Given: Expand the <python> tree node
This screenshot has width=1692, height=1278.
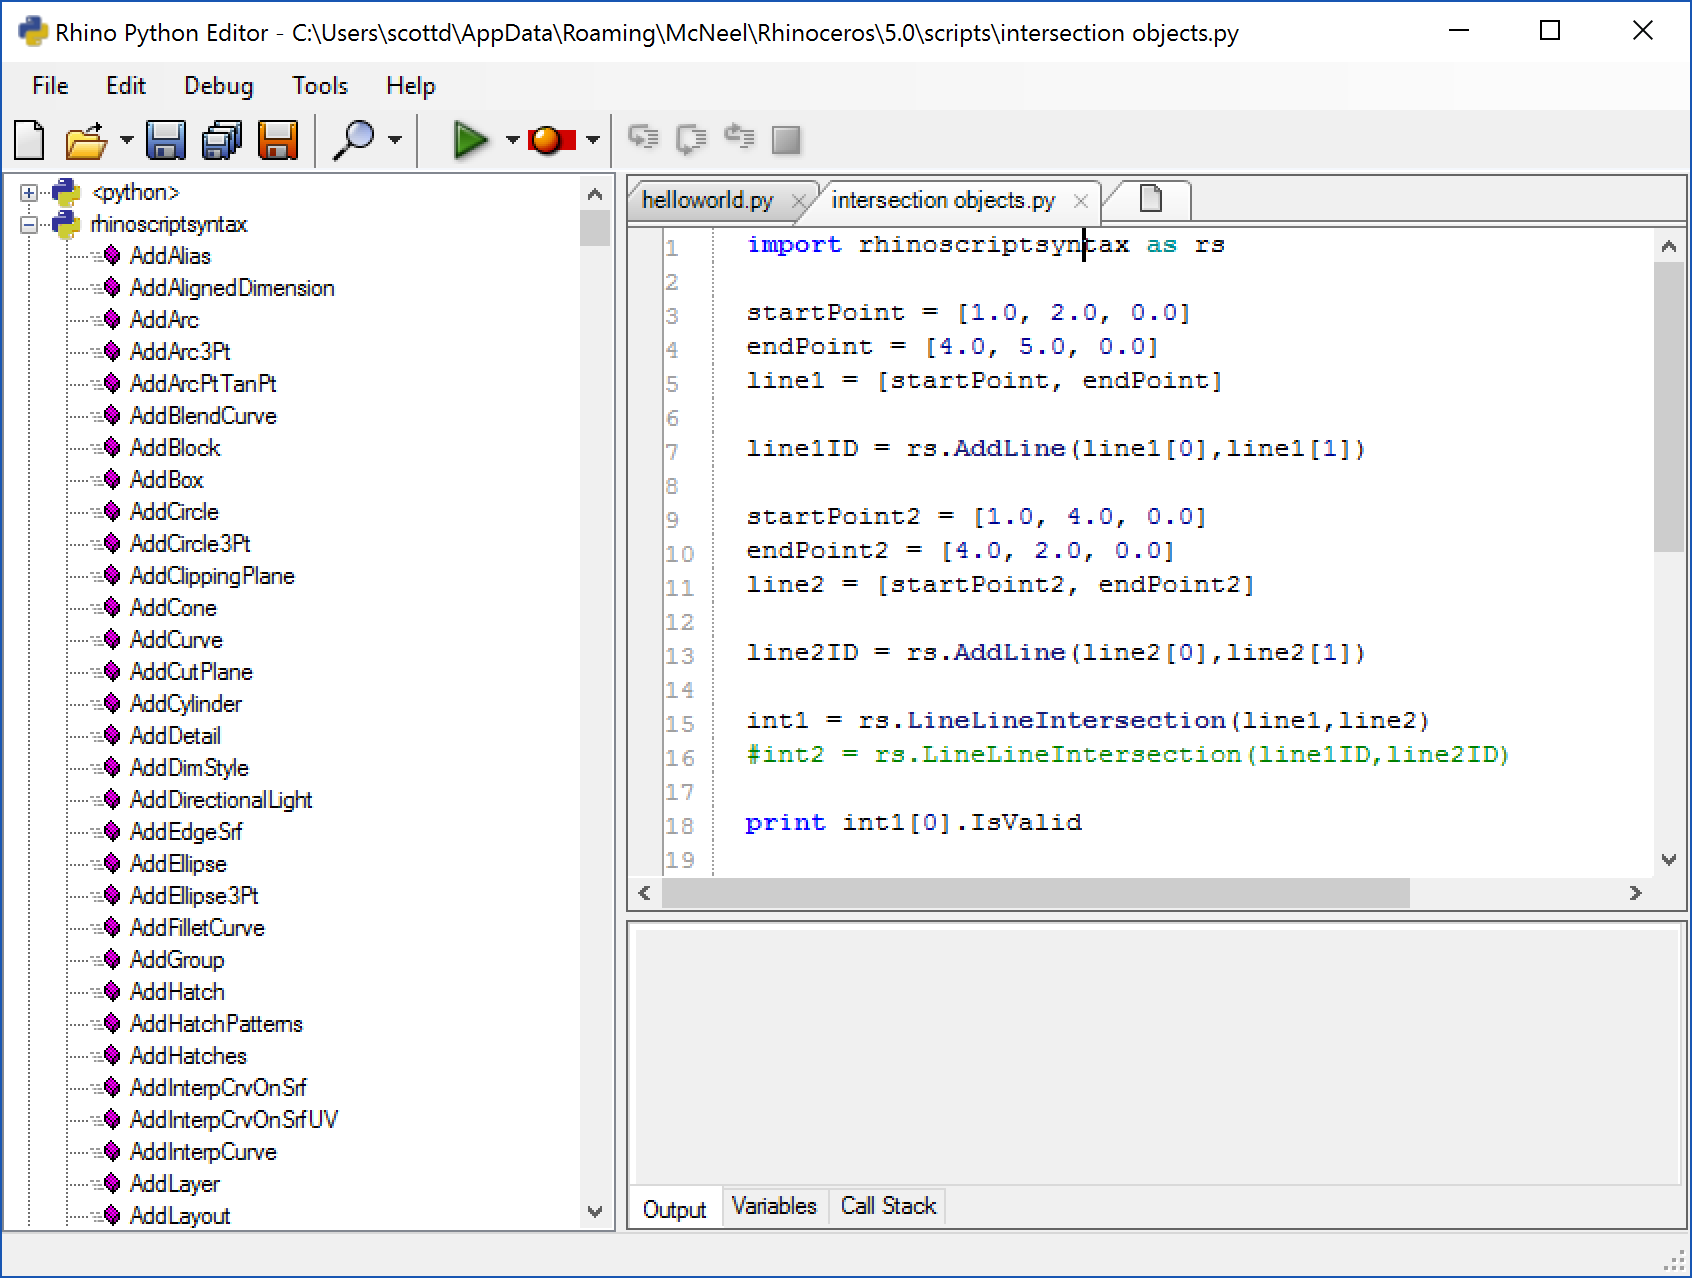Looking at the screenshot, I should [29, 193].
